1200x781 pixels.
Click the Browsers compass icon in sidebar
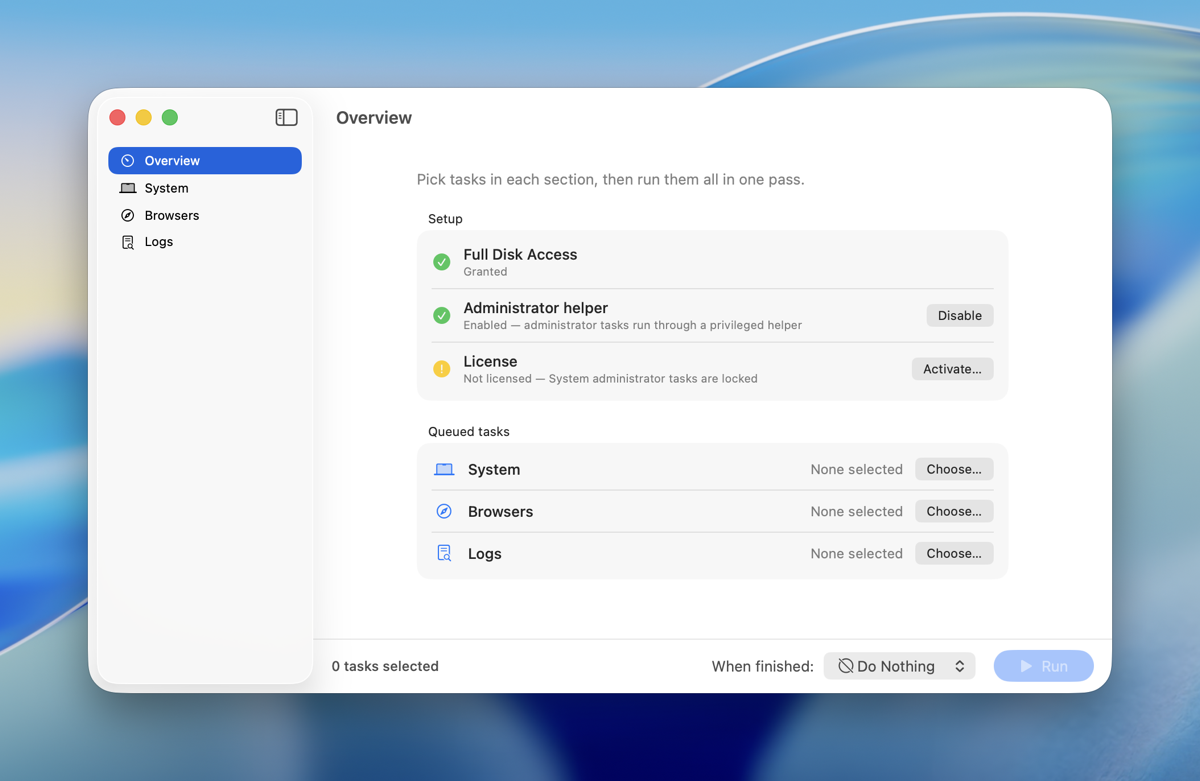click(x=128, y=215)
